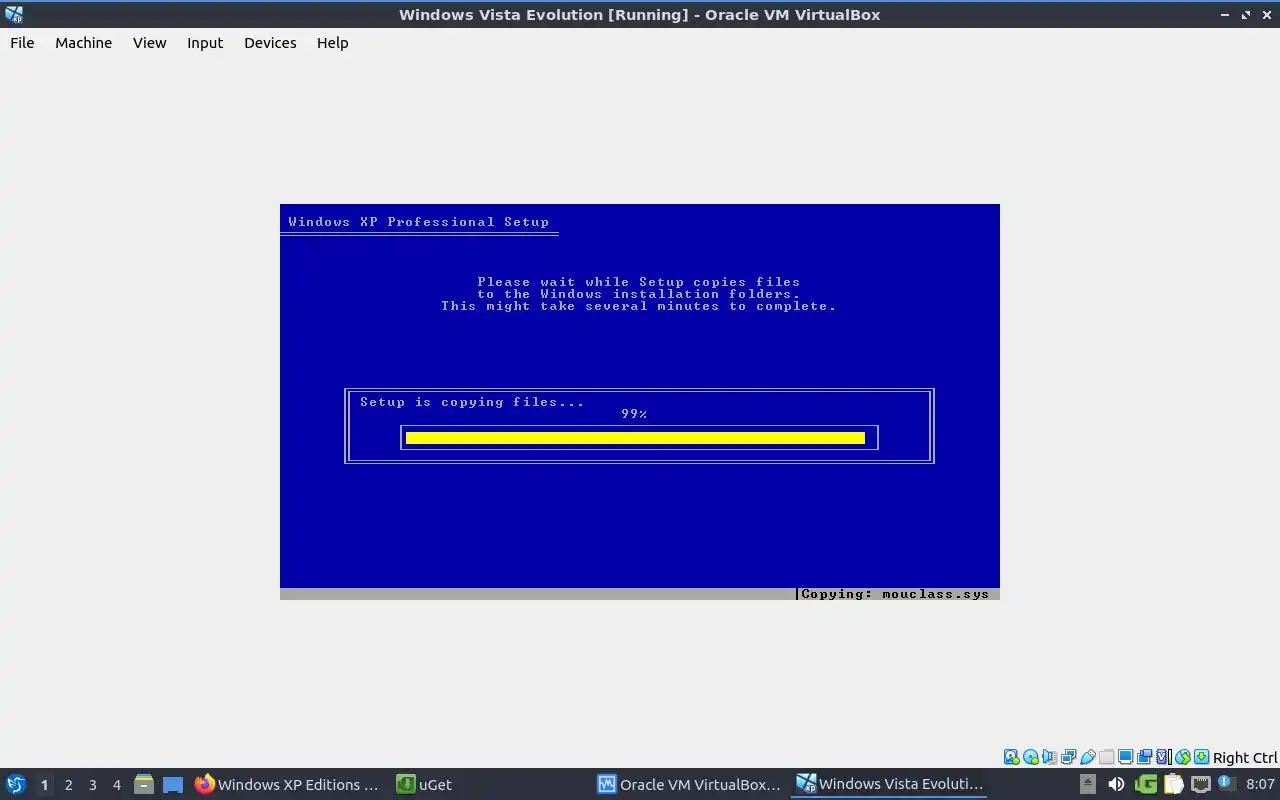1280x800 pixels.
Task: Click the yellow setup progress bar
Action: pos(635,438)
